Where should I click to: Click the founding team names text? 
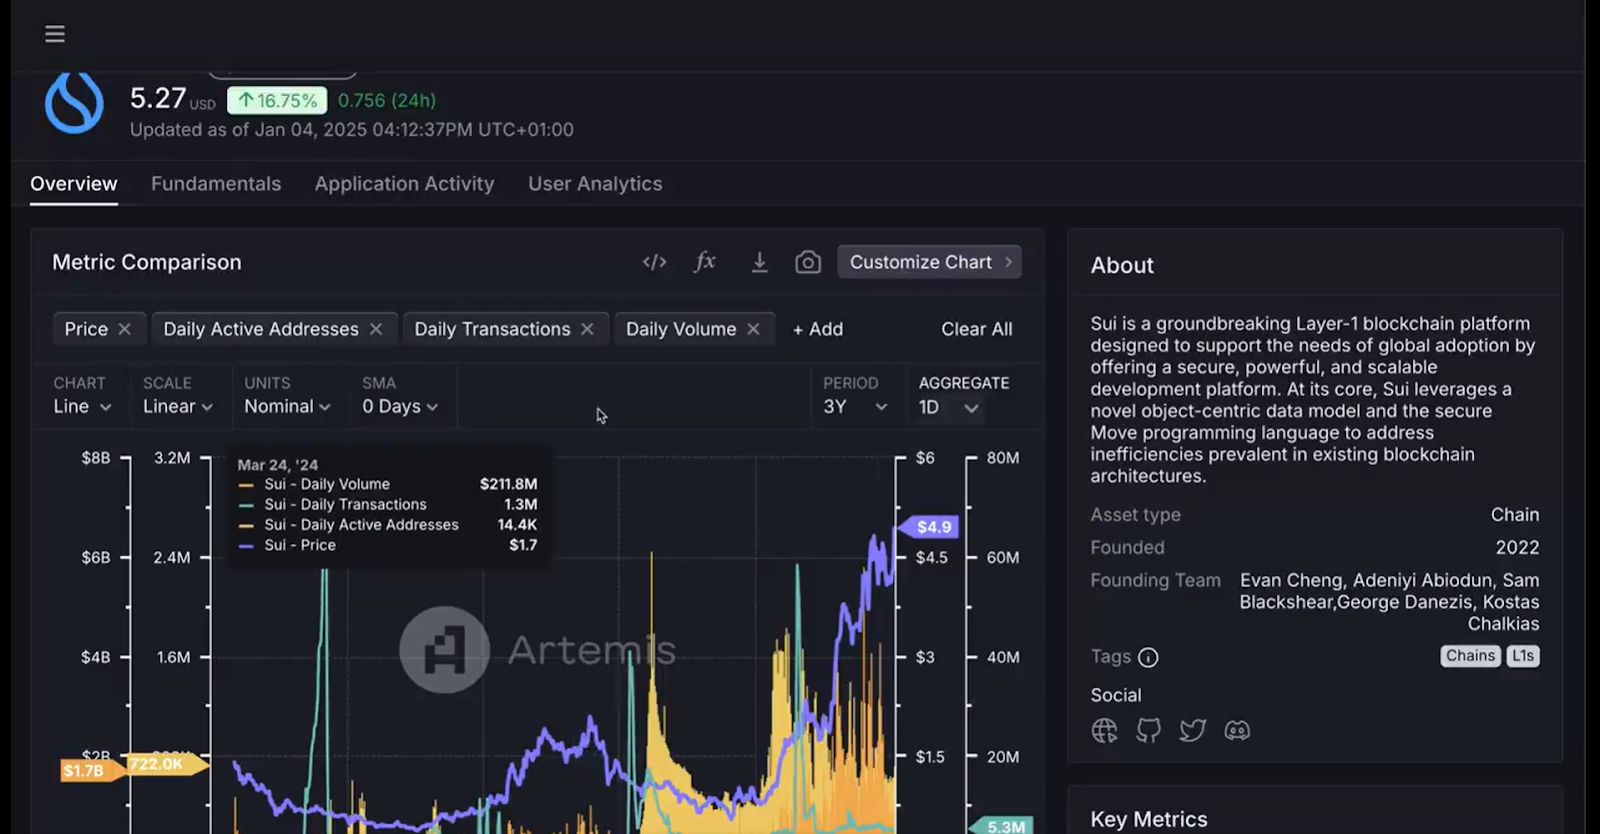[1390, 602]
